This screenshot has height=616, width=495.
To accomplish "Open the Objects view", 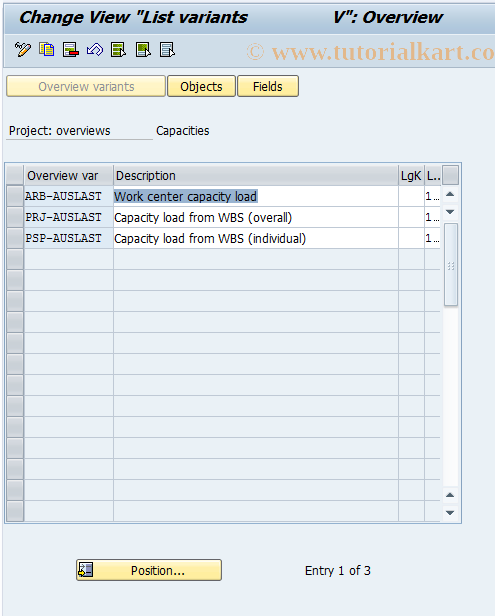I will 201,86.
